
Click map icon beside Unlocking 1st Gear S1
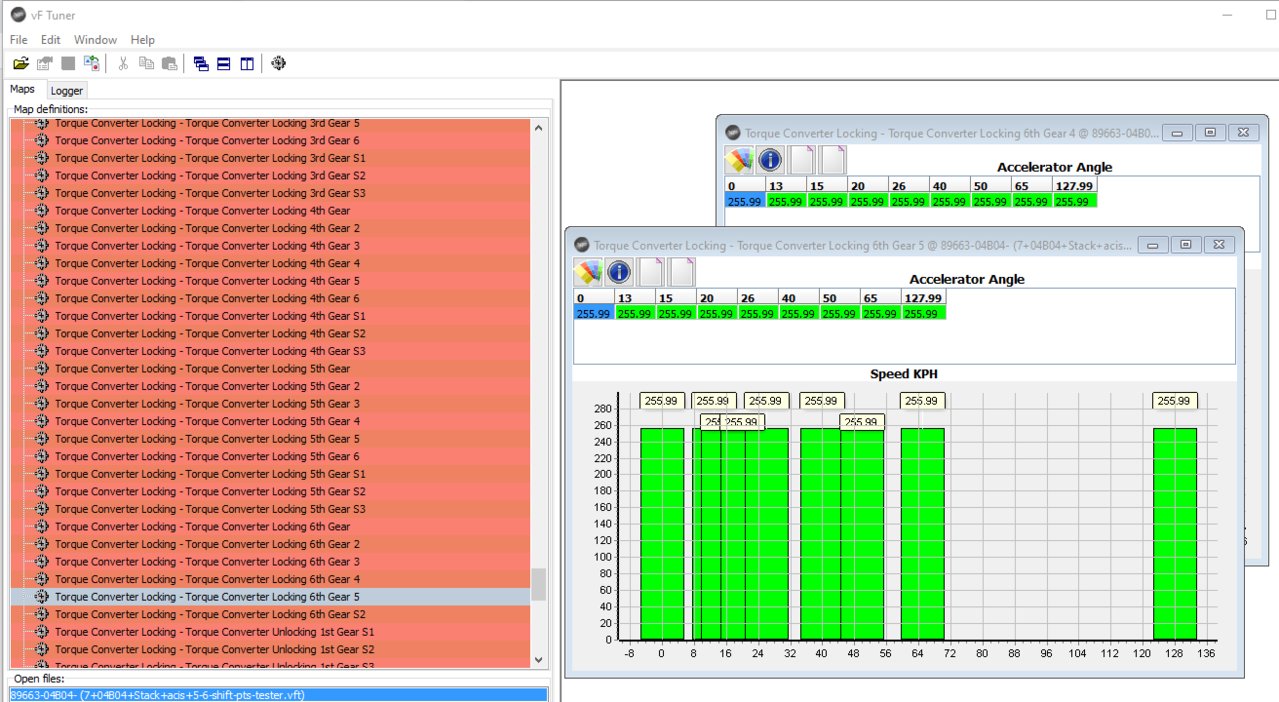point(42,632)
